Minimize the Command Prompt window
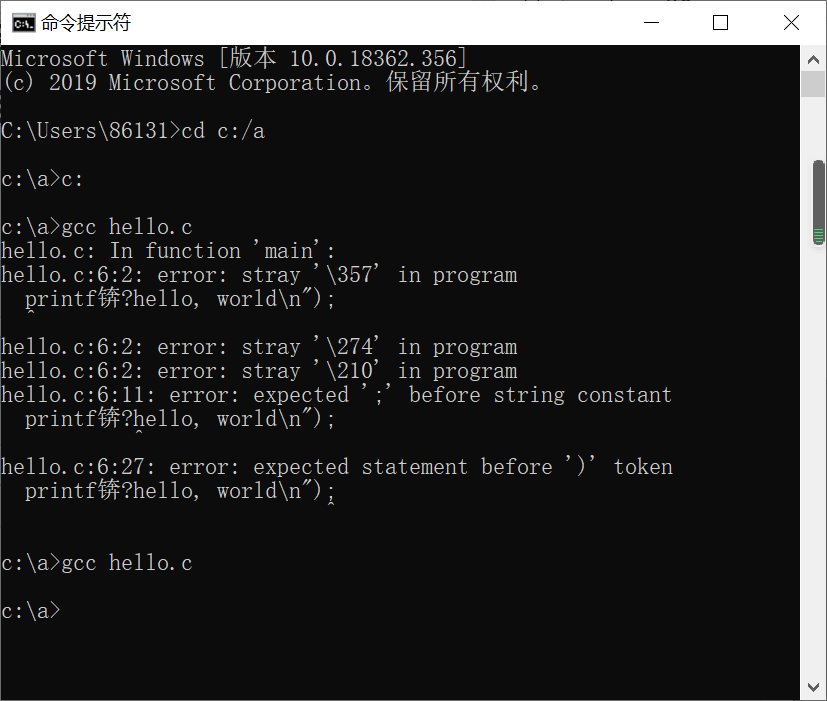Screen dimensions: 827x701 [652, 22]
